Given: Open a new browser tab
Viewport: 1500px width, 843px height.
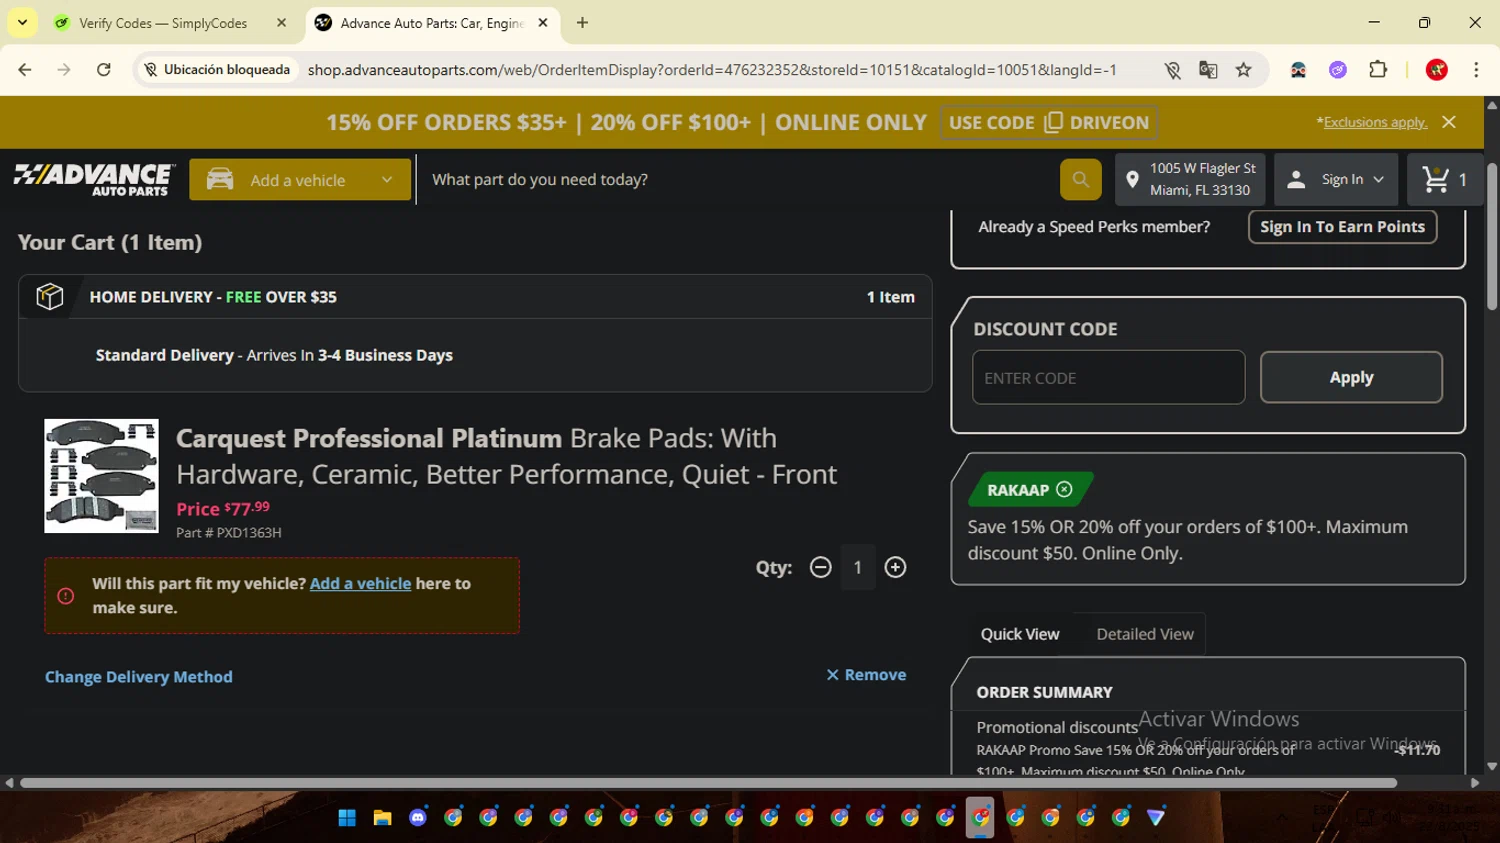Looking at the screenshot, I should click(x=582, y=23).
